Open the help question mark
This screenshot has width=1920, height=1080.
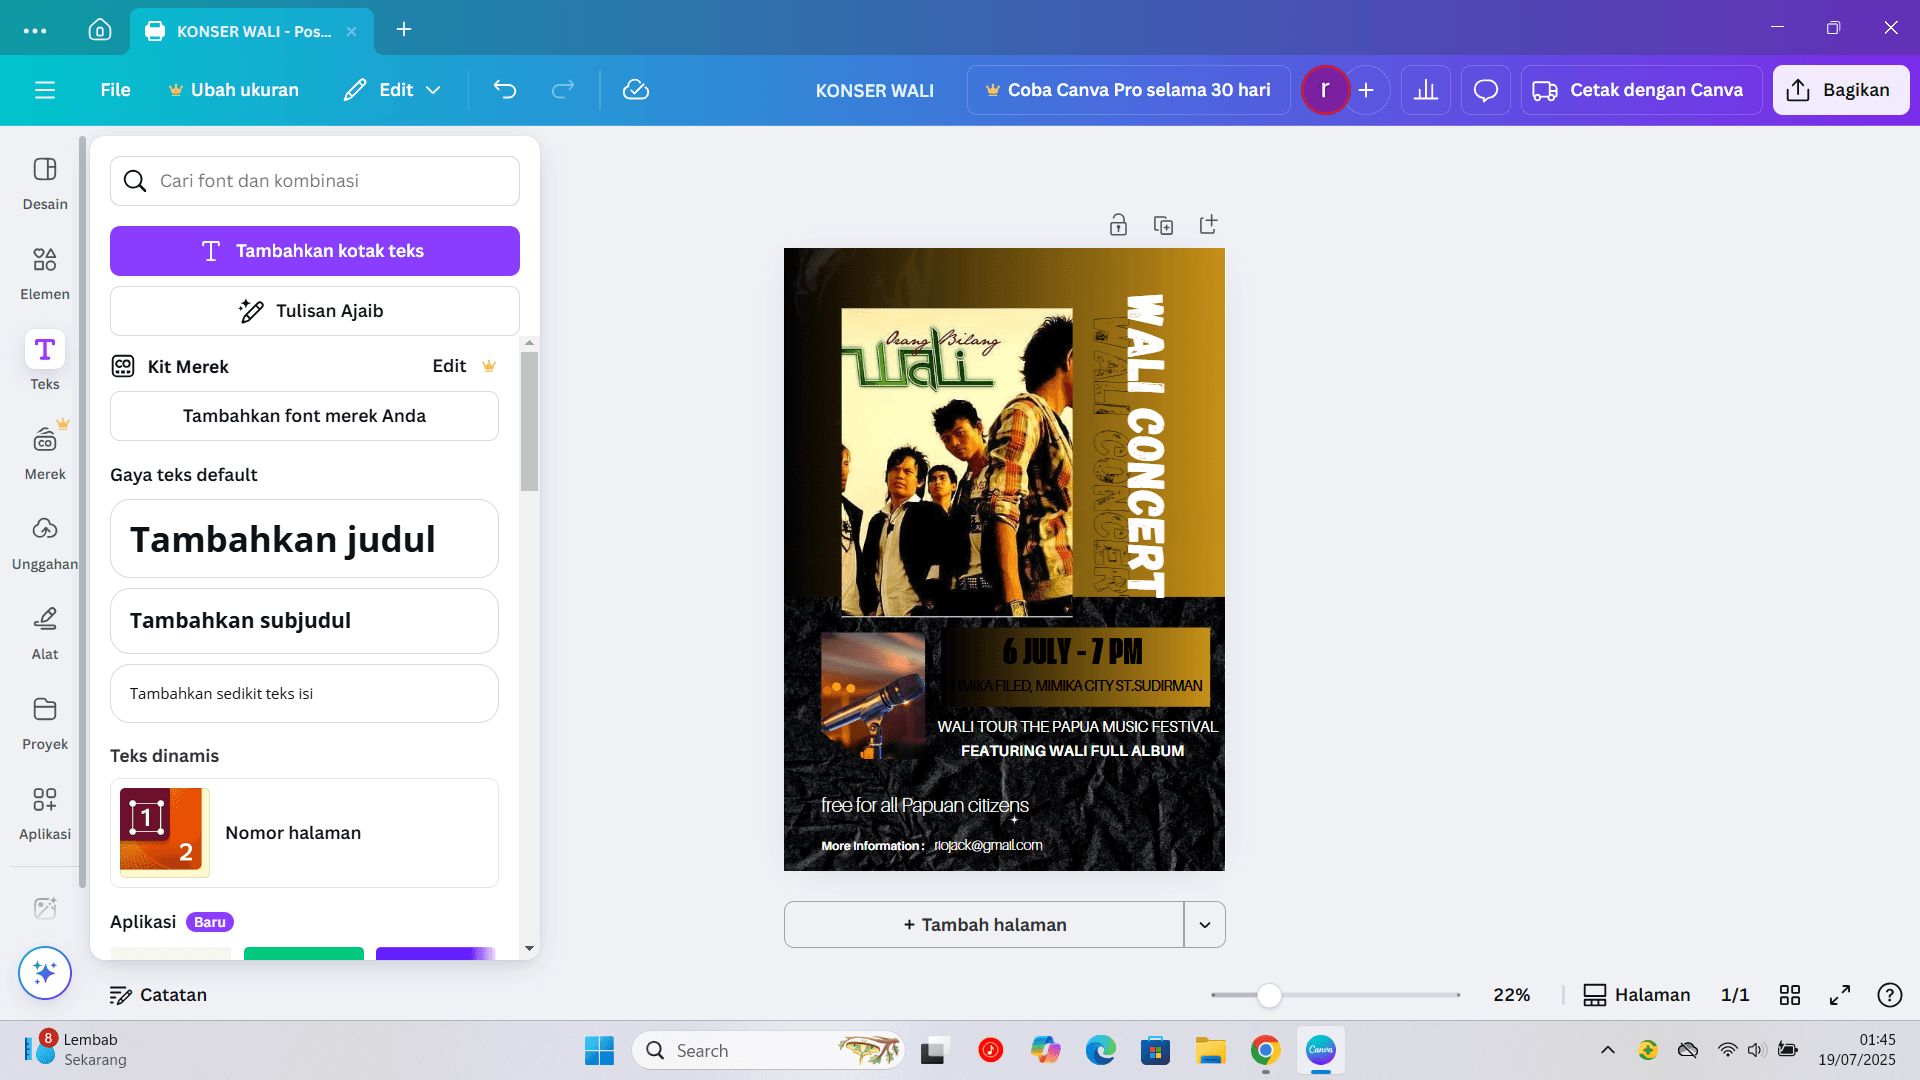1890,995
